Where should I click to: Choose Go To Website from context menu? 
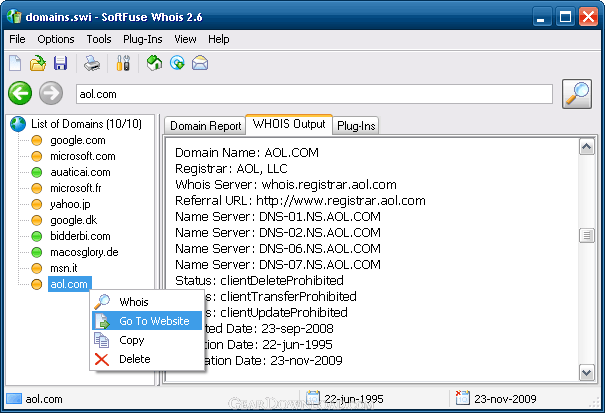point(147,321)
